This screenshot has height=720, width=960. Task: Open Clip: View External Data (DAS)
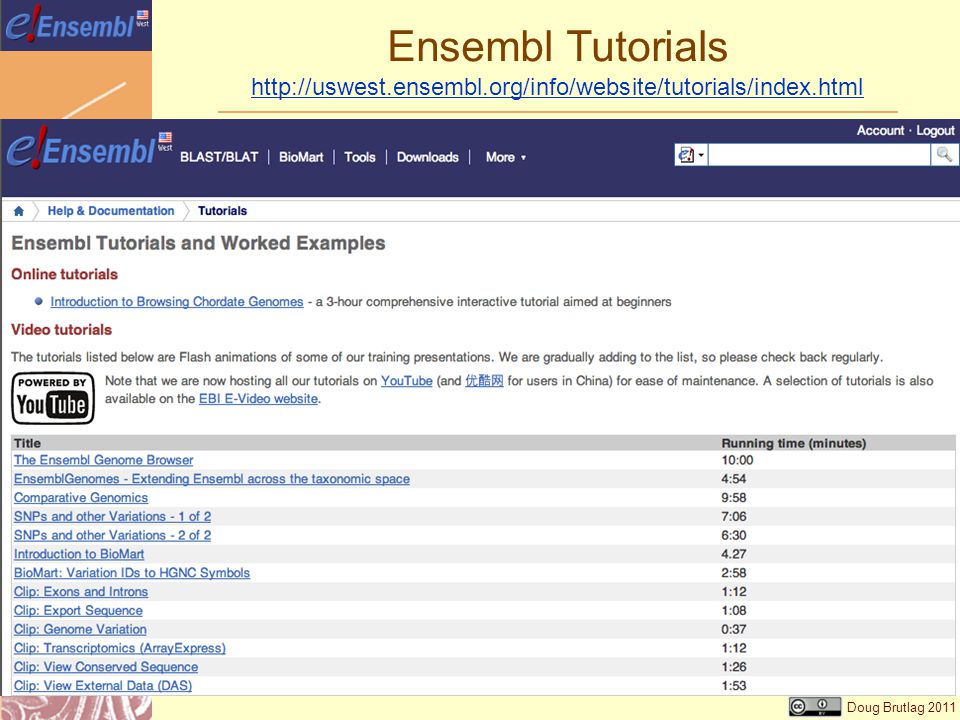coord(103,686)
